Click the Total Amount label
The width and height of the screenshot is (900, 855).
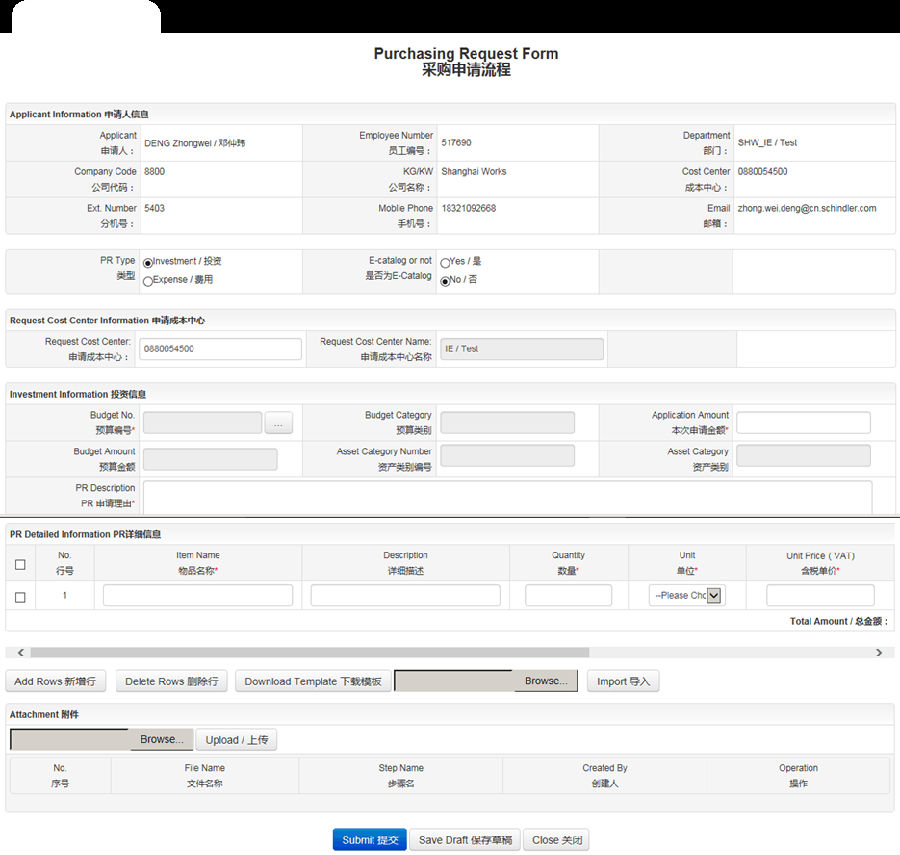(x=839, y=621)
